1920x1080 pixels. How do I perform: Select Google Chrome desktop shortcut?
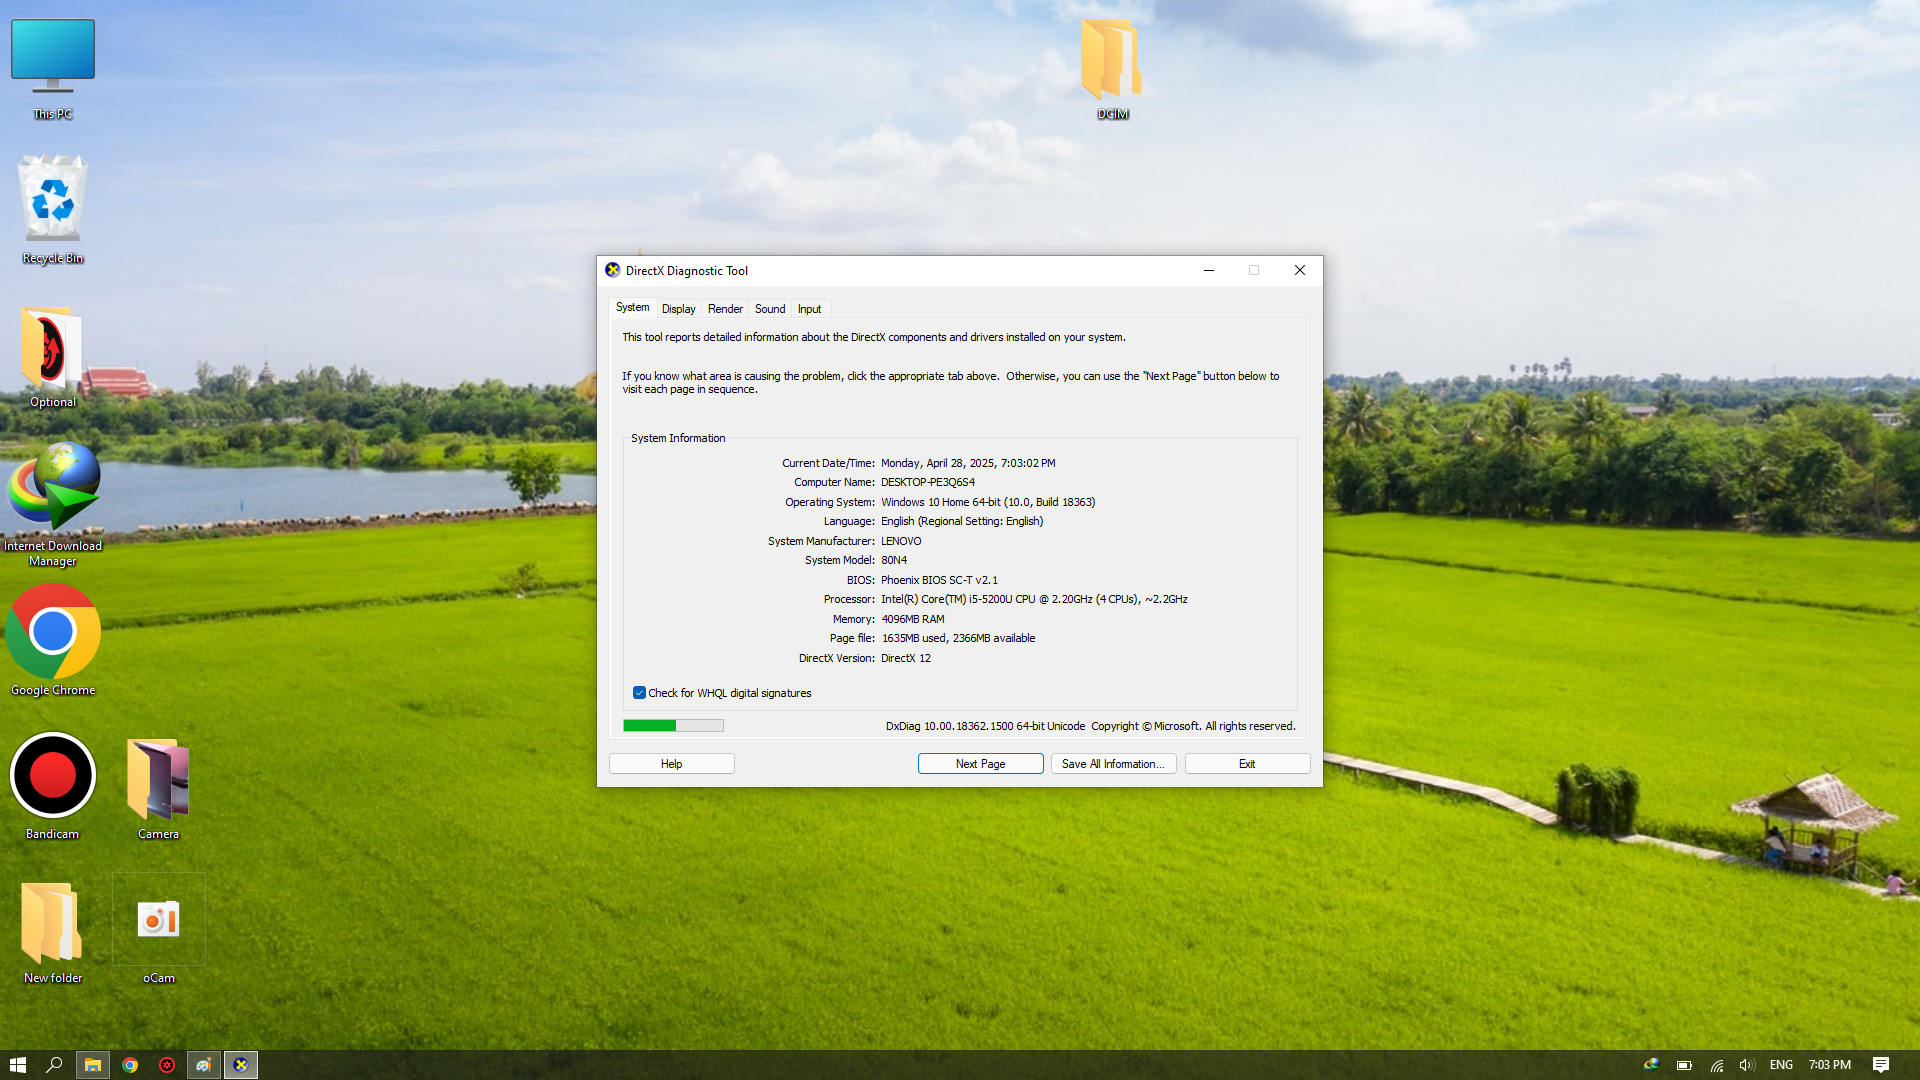53,640
